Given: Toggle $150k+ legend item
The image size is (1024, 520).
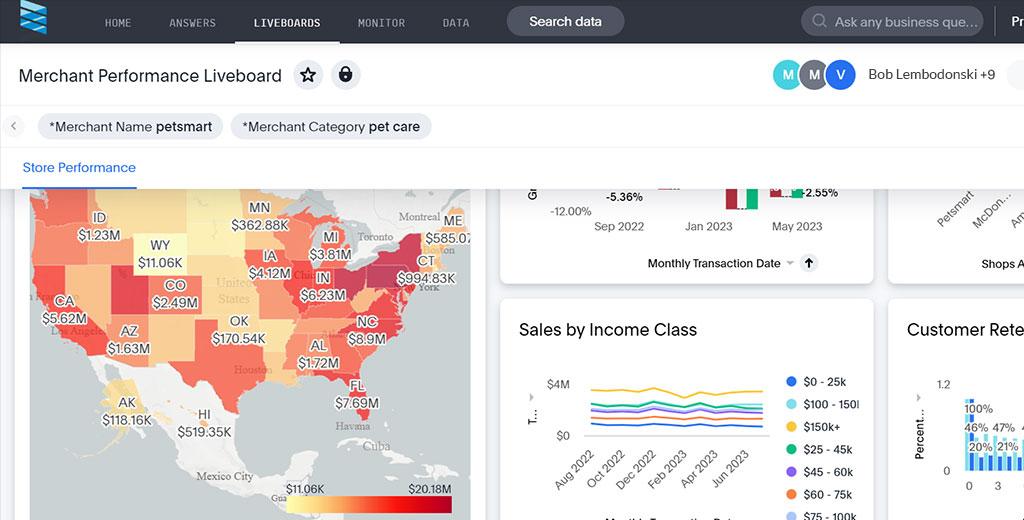Looking at the screenshot, I should 813,427.
